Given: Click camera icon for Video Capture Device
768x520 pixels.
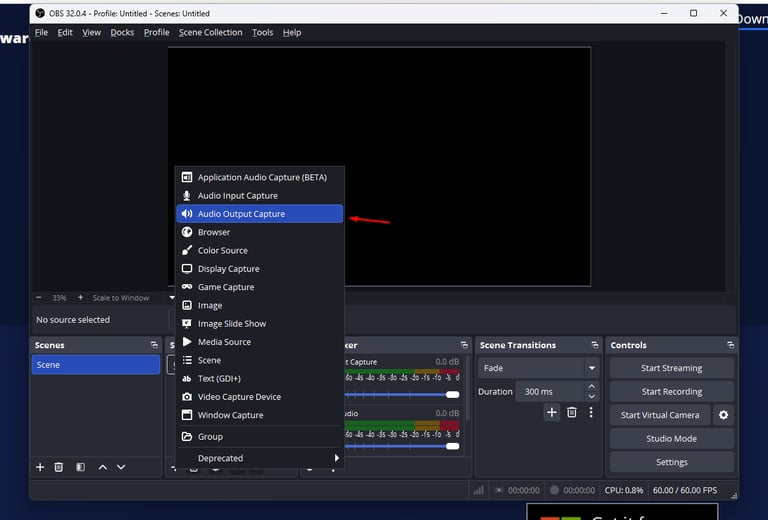Looking at the screenshot, I should [187, 397].
